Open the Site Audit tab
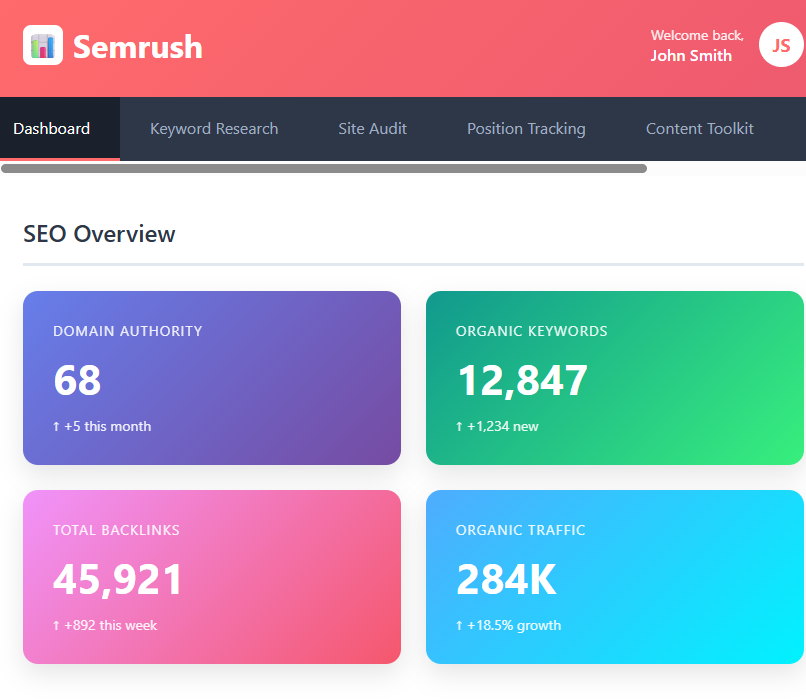 [372, 128]
